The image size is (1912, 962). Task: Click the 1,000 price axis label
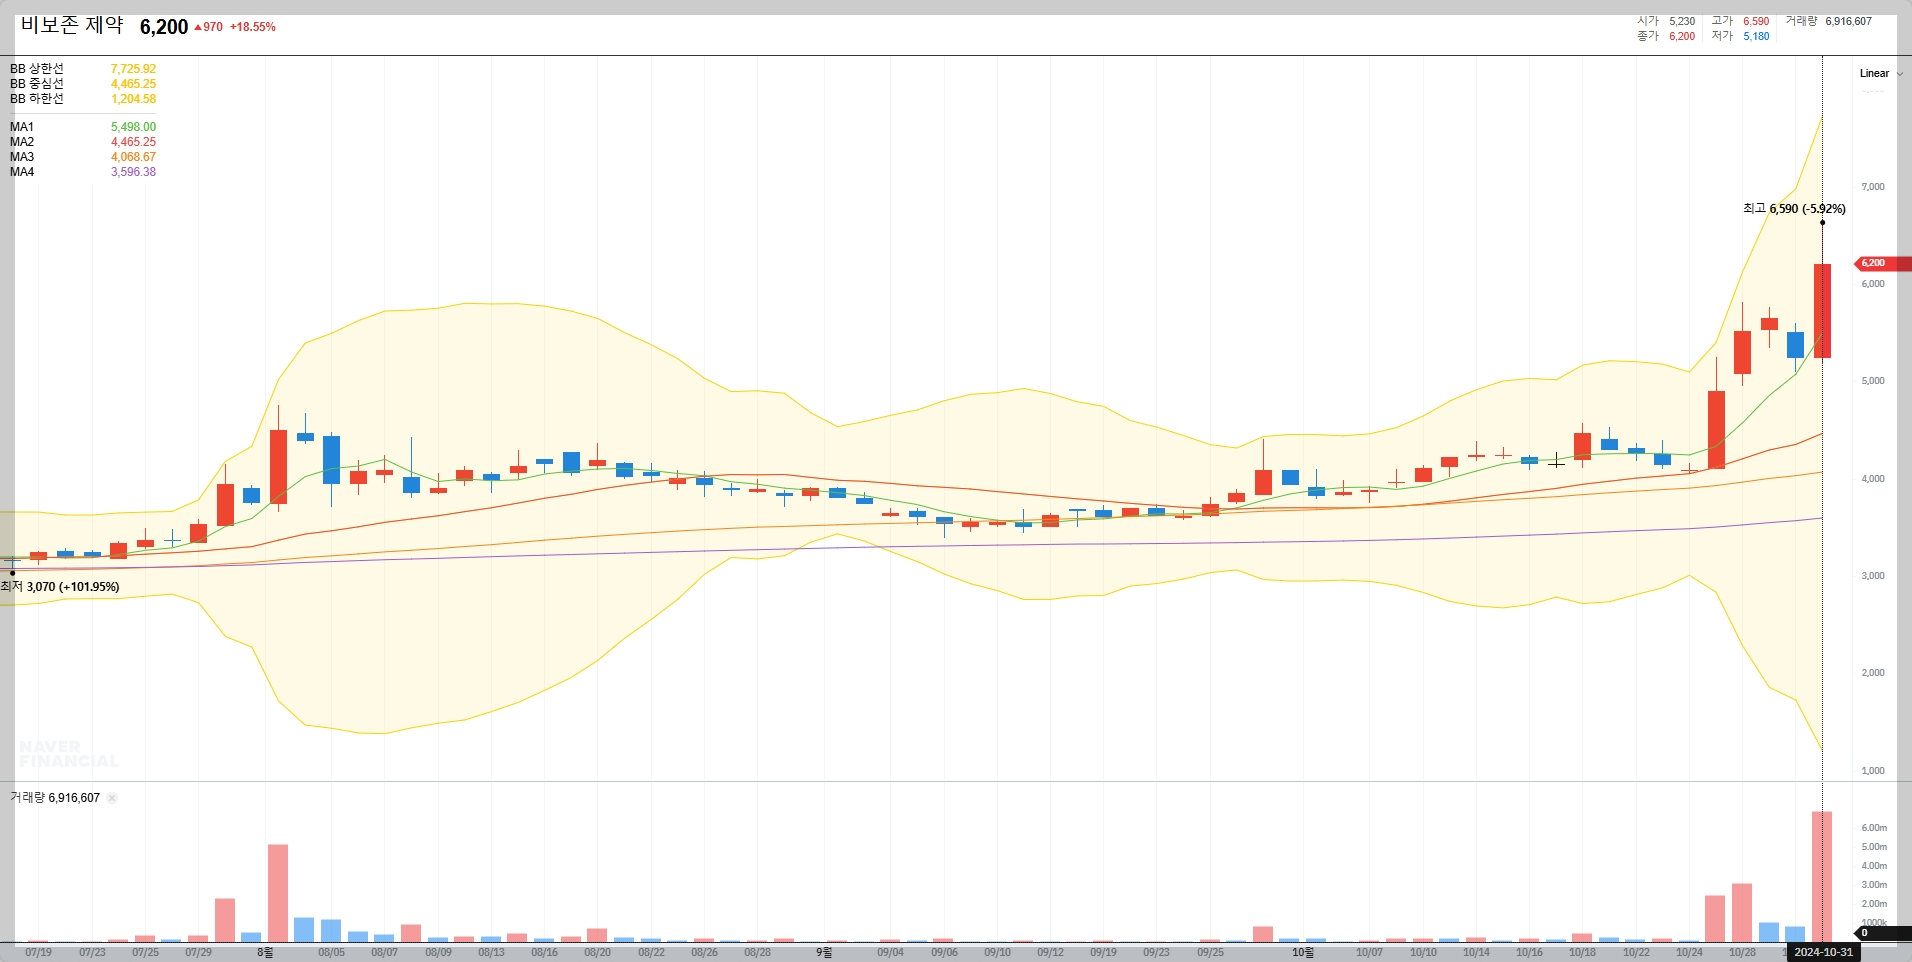pyautogui.click(x=1872, y=771)
